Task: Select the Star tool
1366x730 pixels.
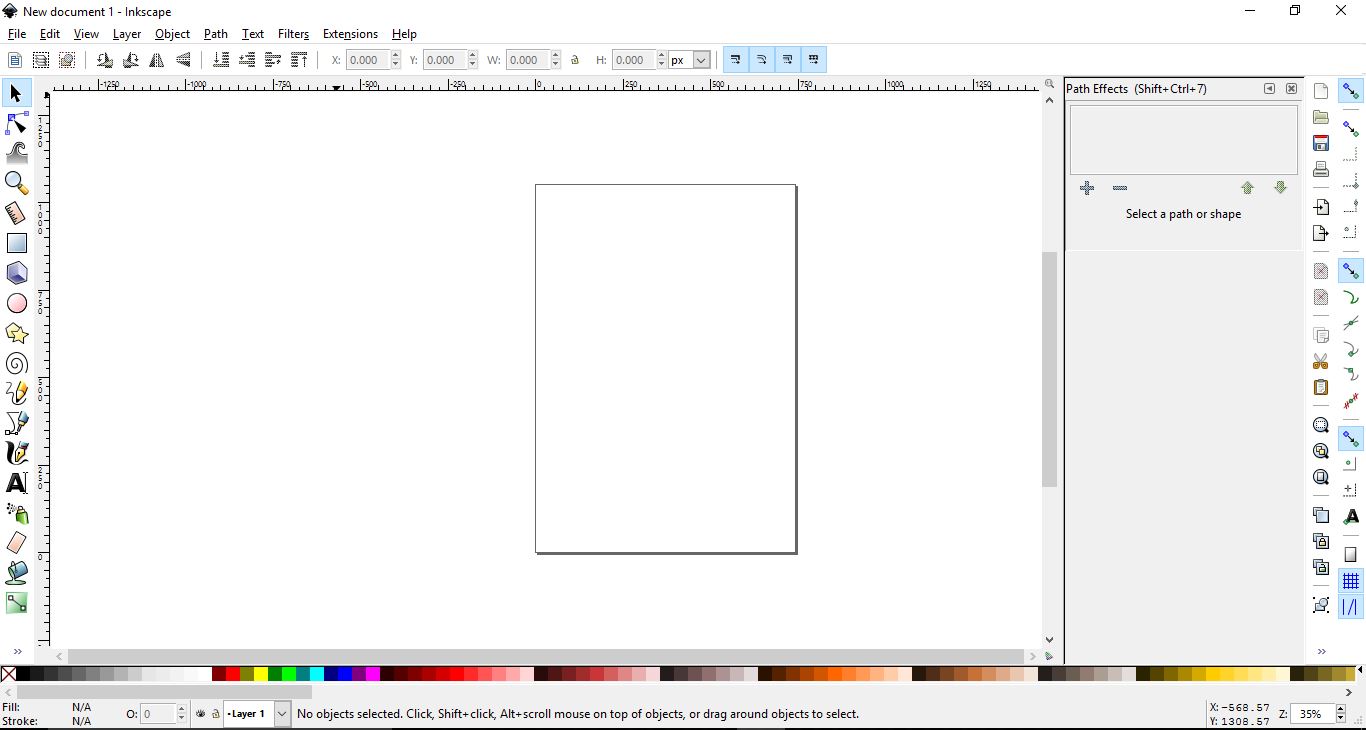Action: coord(17,333)
